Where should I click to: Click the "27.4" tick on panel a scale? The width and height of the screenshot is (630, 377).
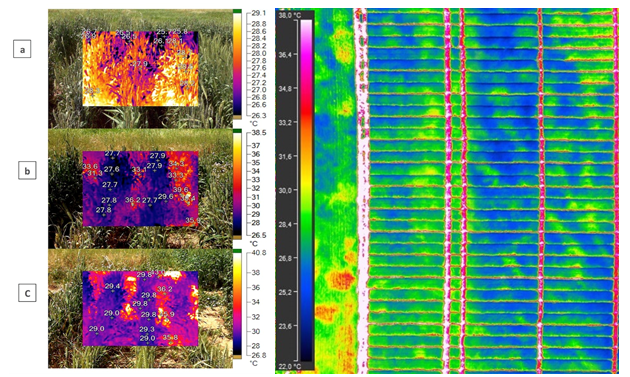pos(259,75)
